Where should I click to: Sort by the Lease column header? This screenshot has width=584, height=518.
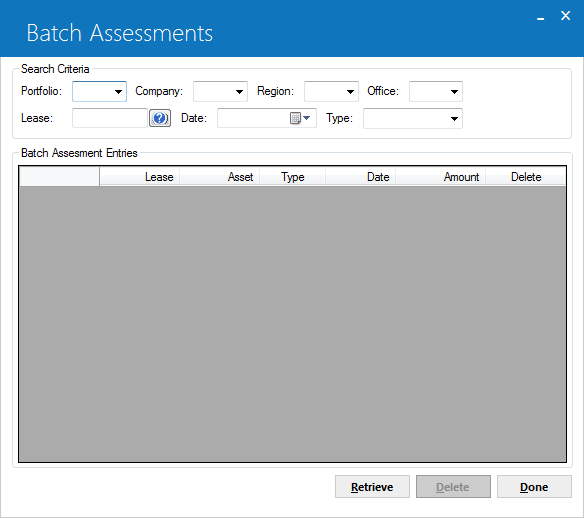pos(140,177)
